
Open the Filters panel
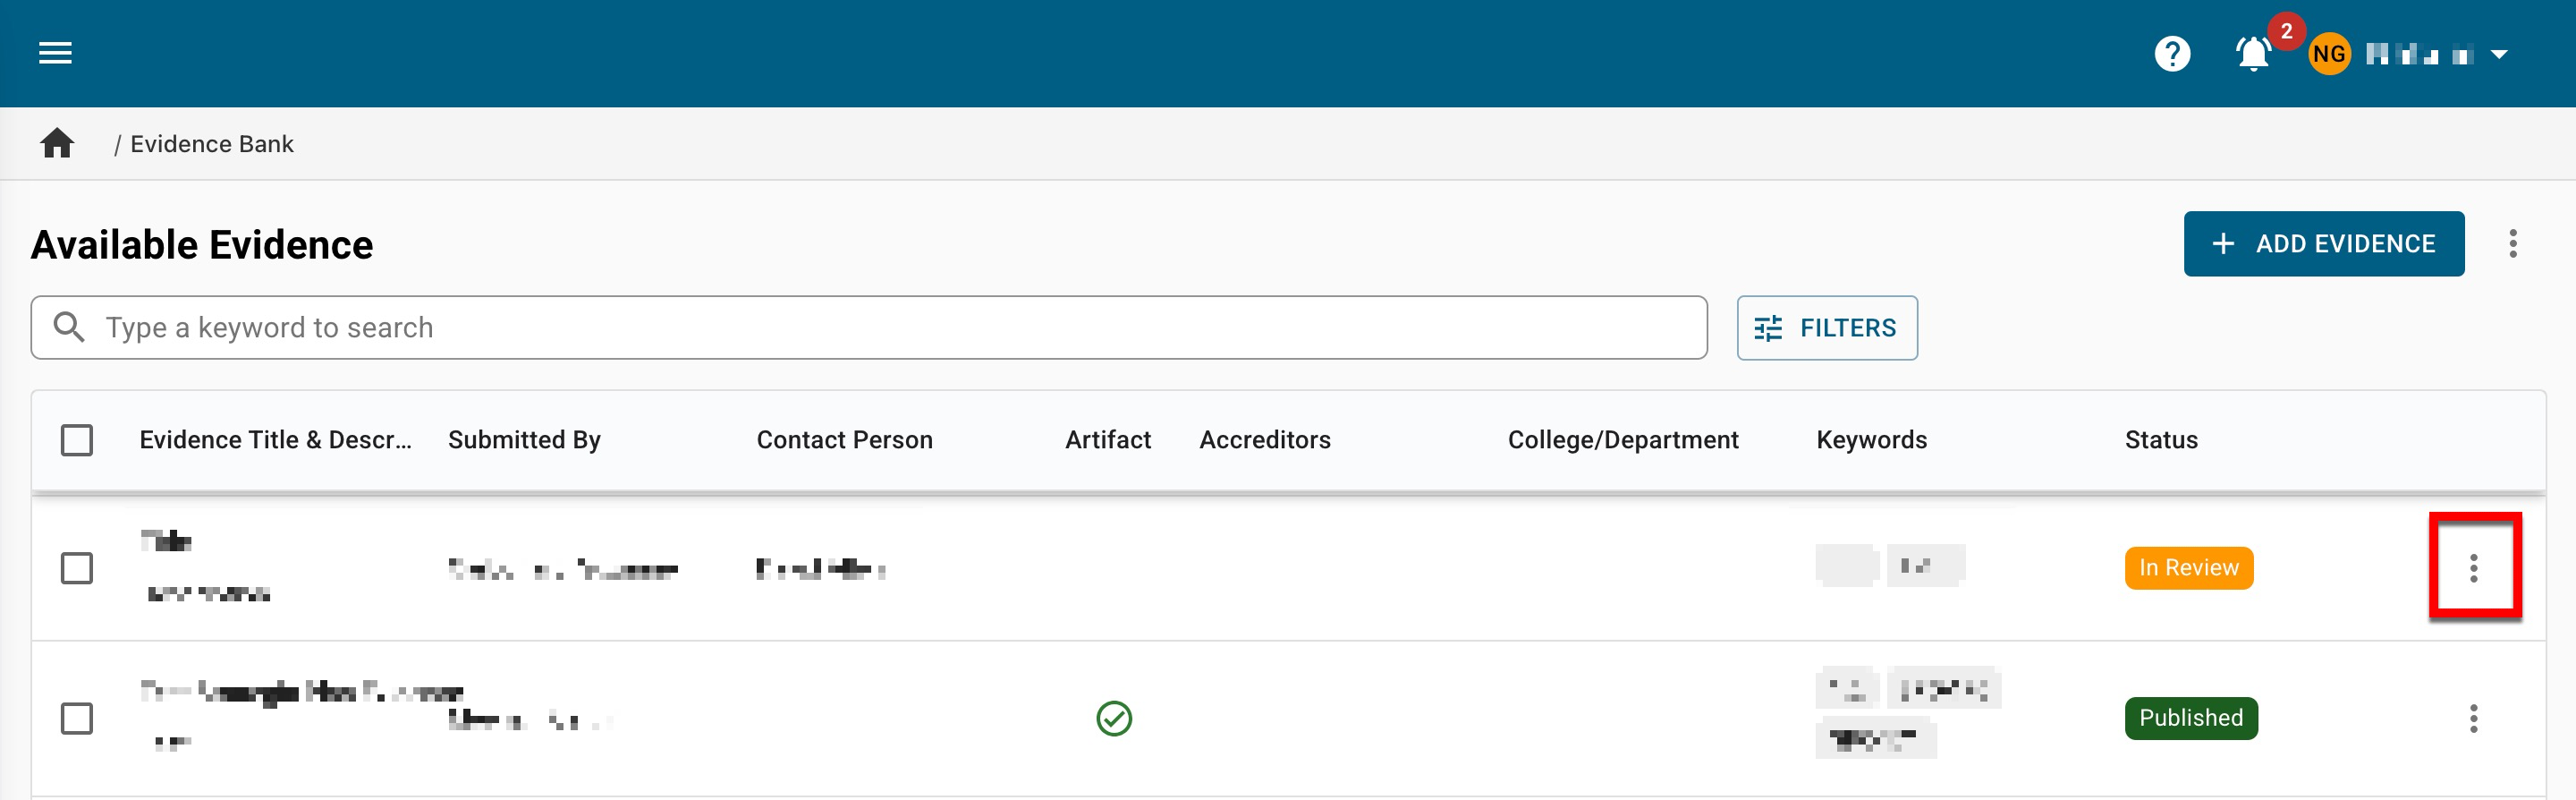pyautogui.click(x=1826, y=328)
